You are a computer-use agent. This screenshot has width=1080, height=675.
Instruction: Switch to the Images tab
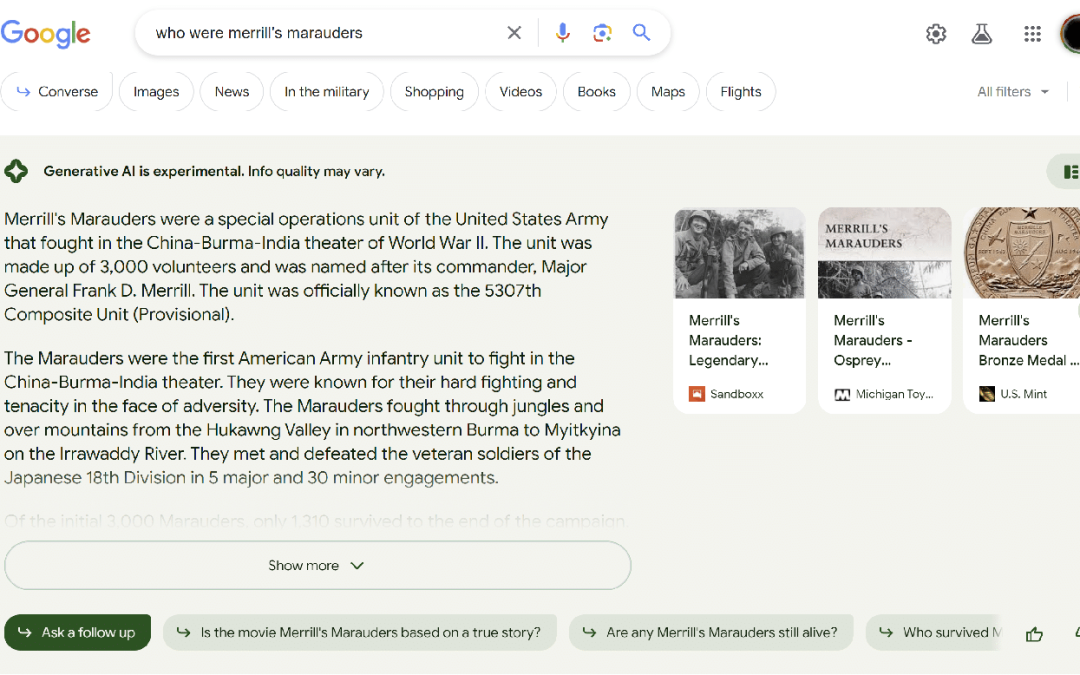tap(156, 91)
